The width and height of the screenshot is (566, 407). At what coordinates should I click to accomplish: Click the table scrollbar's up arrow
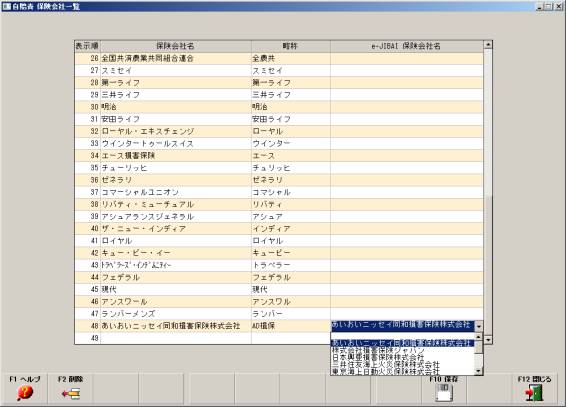click(488, 45)
